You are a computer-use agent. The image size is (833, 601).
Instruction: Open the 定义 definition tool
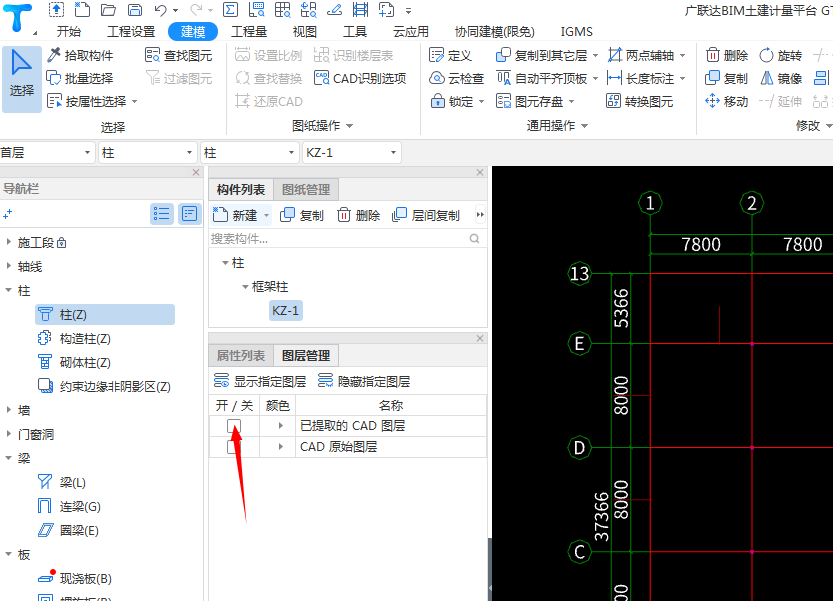pos(450,55)
